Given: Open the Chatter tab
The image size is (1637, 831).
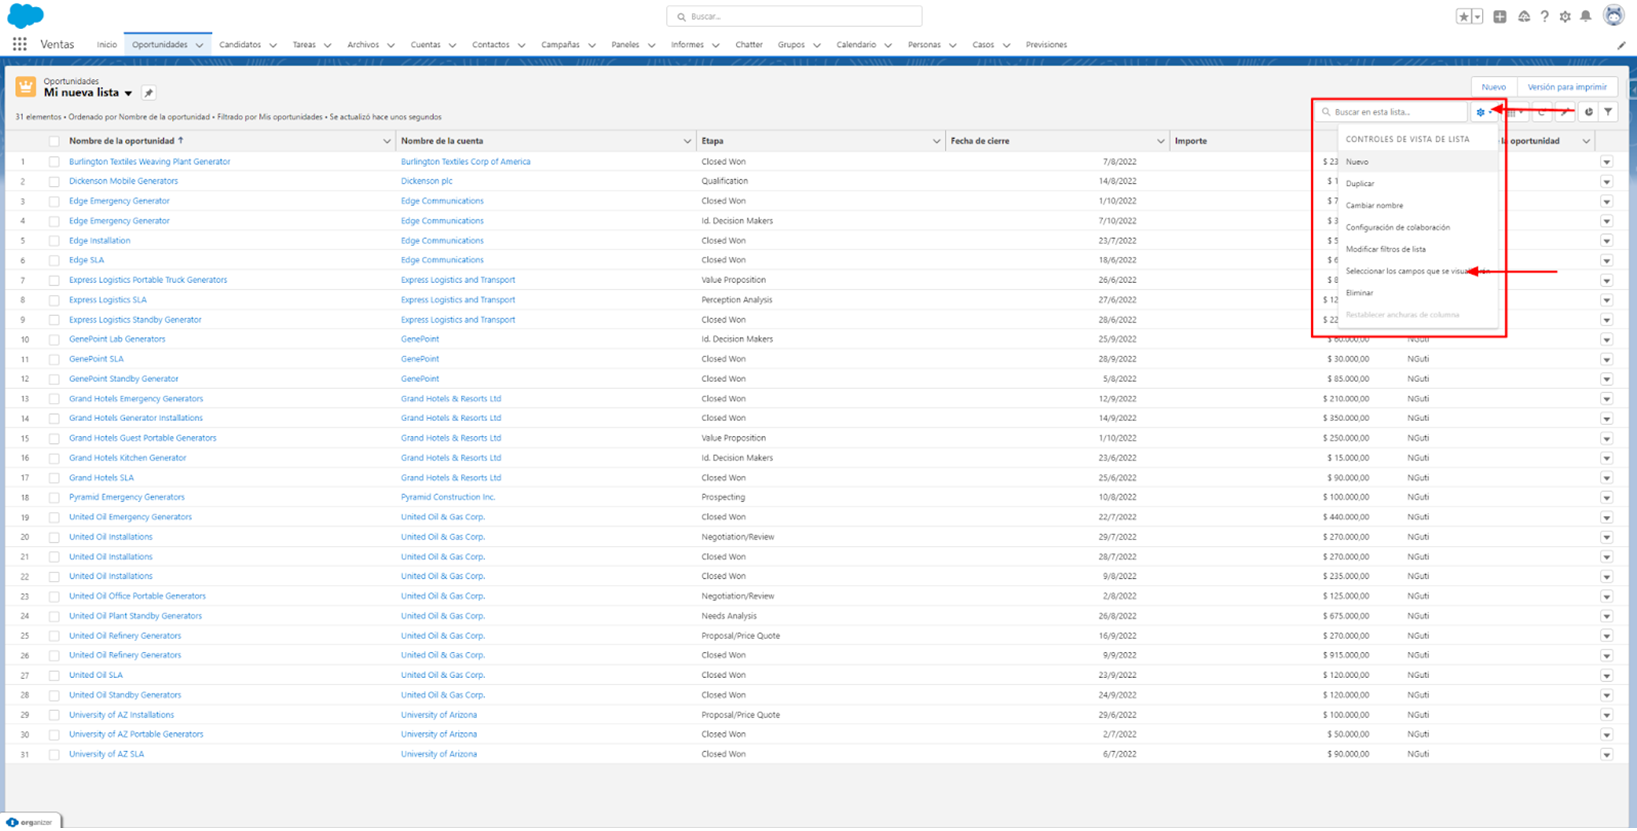Looking at the screenshot, I should click(749, 45).
